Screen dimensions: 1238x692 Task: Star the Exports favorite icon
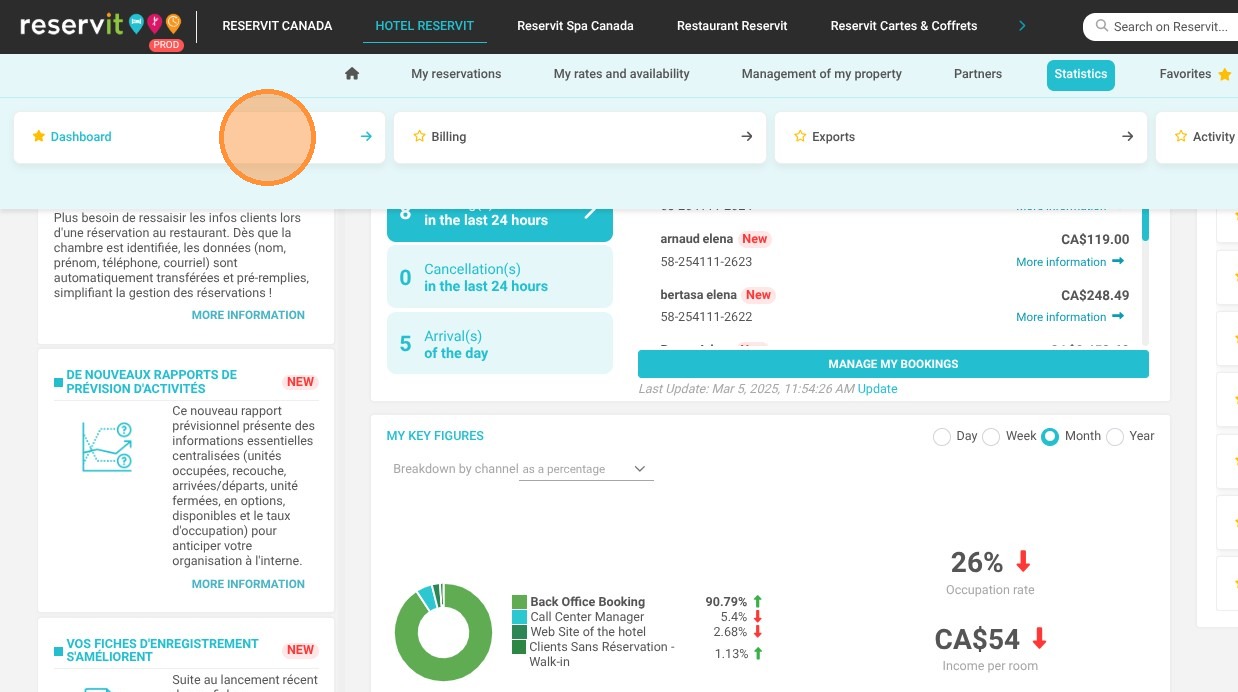point(800,136)
